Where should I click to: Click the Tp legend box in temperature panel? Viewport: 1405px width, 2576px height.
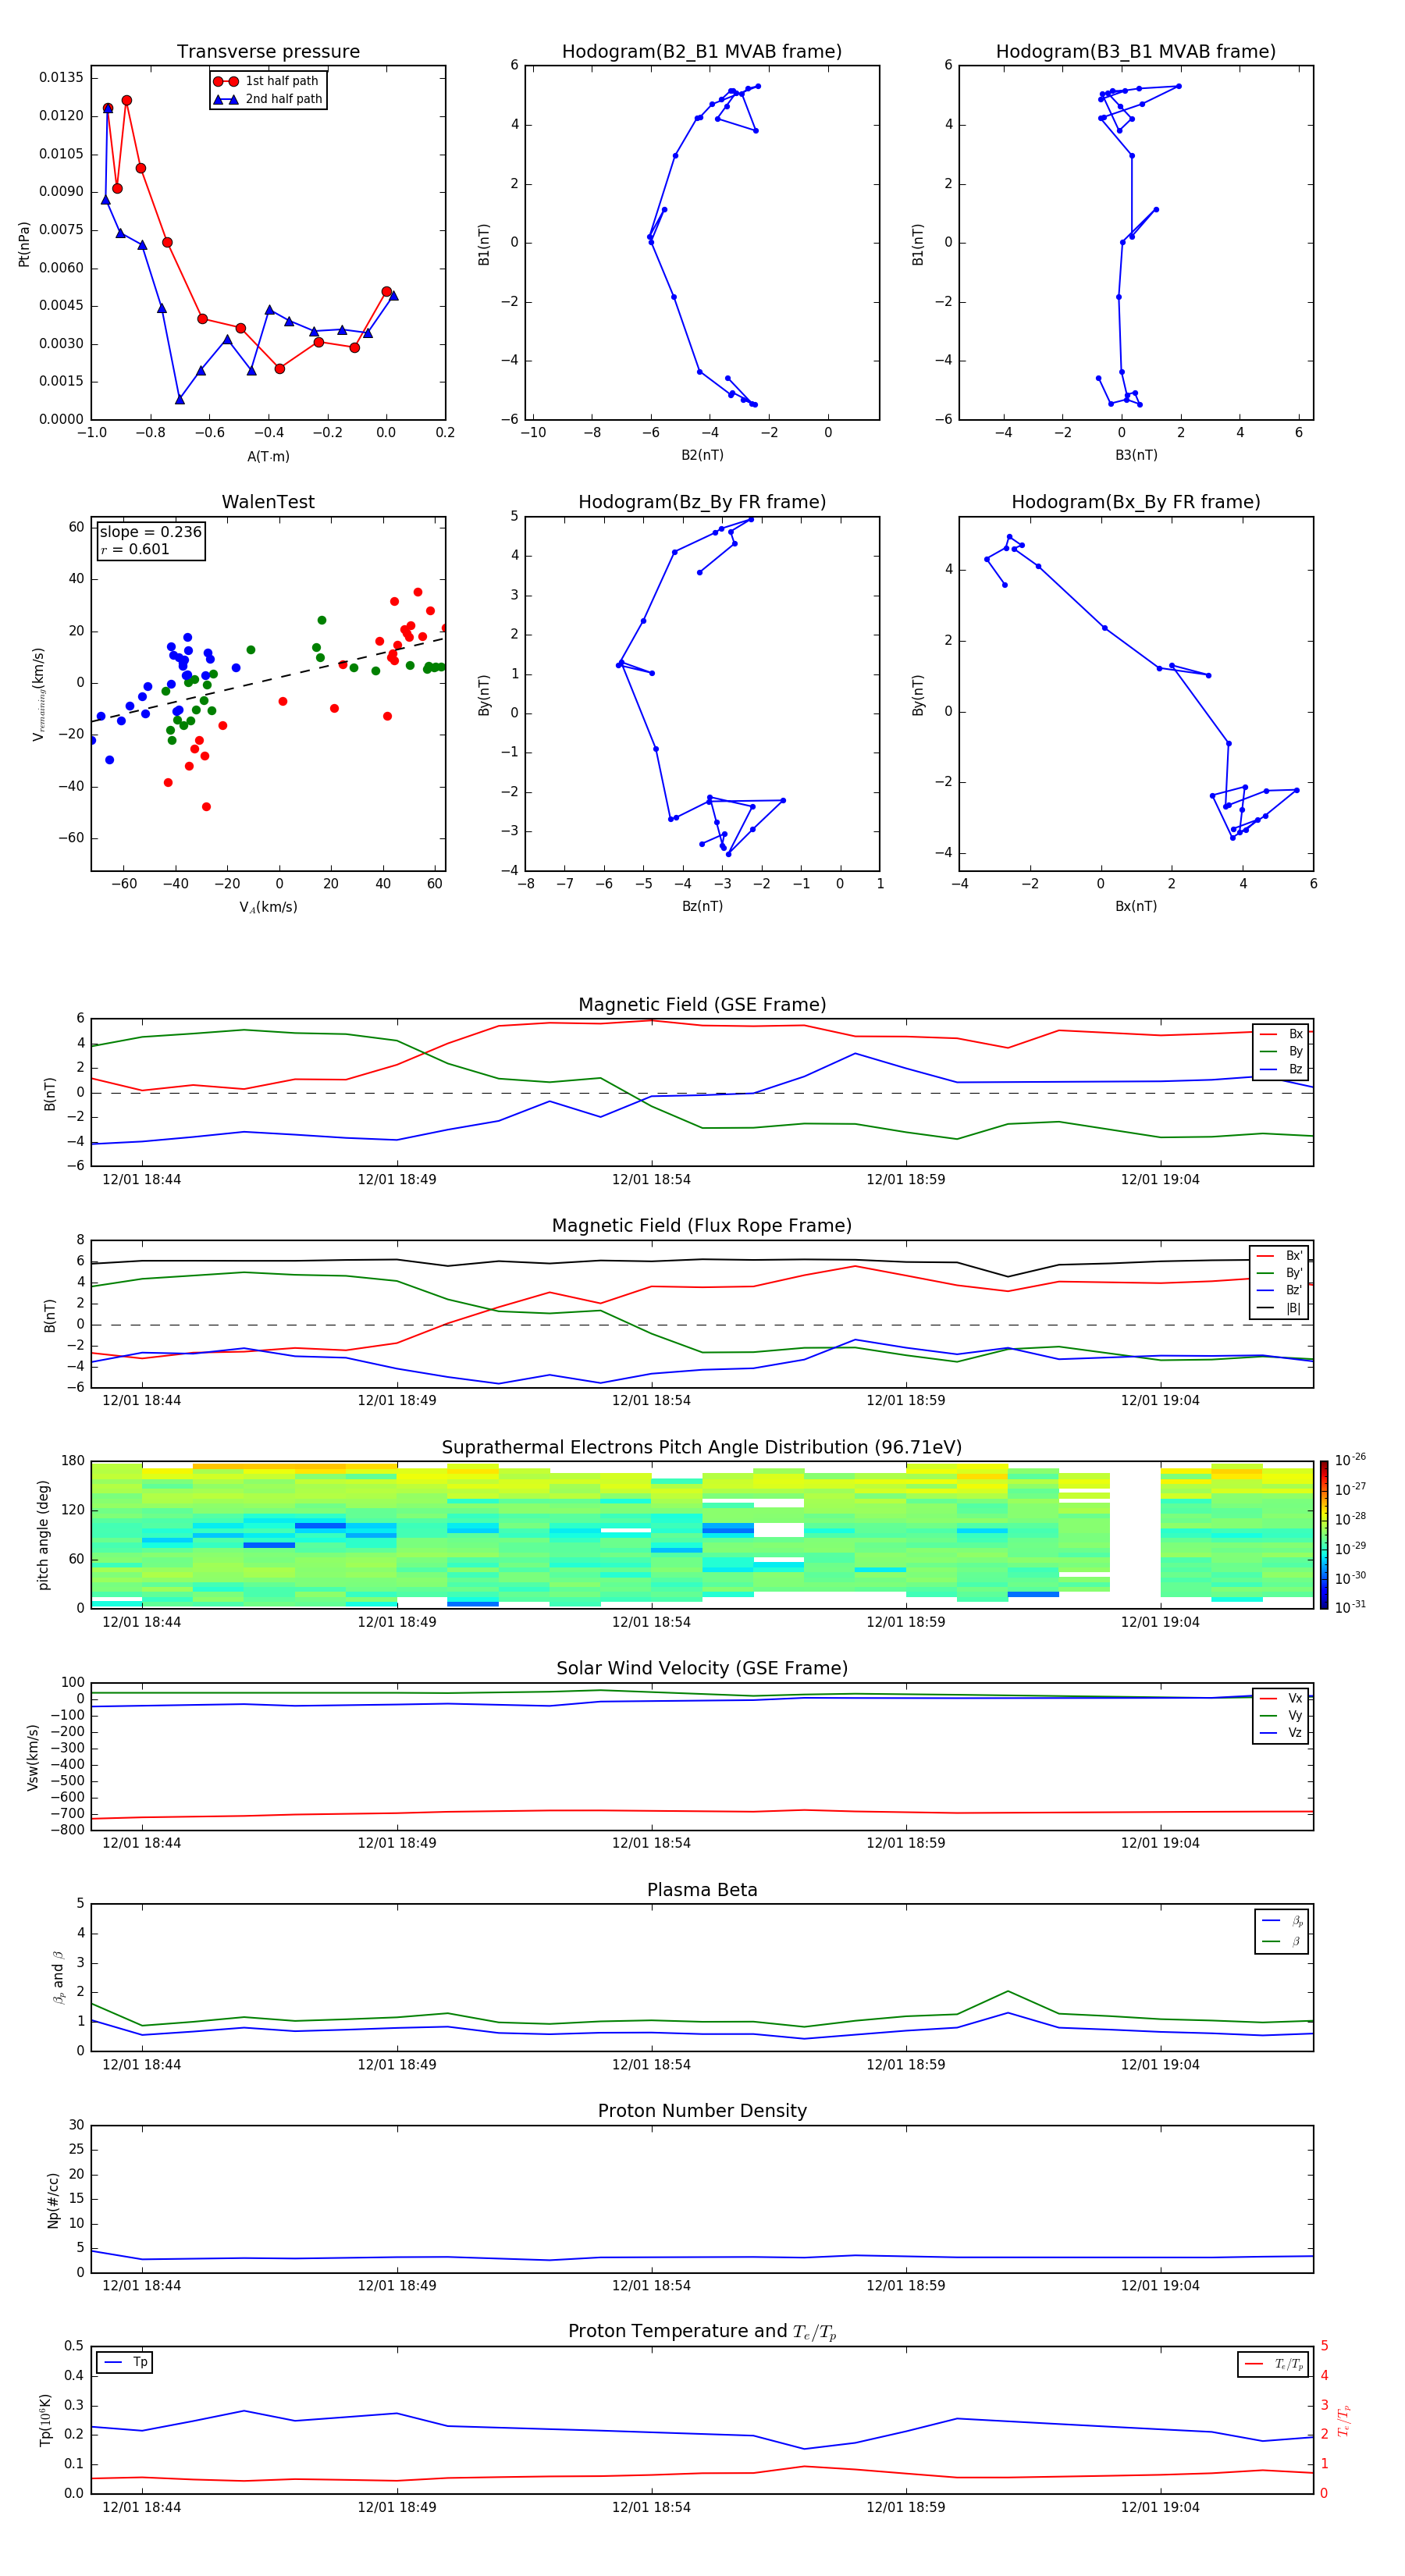[125, 2363]
